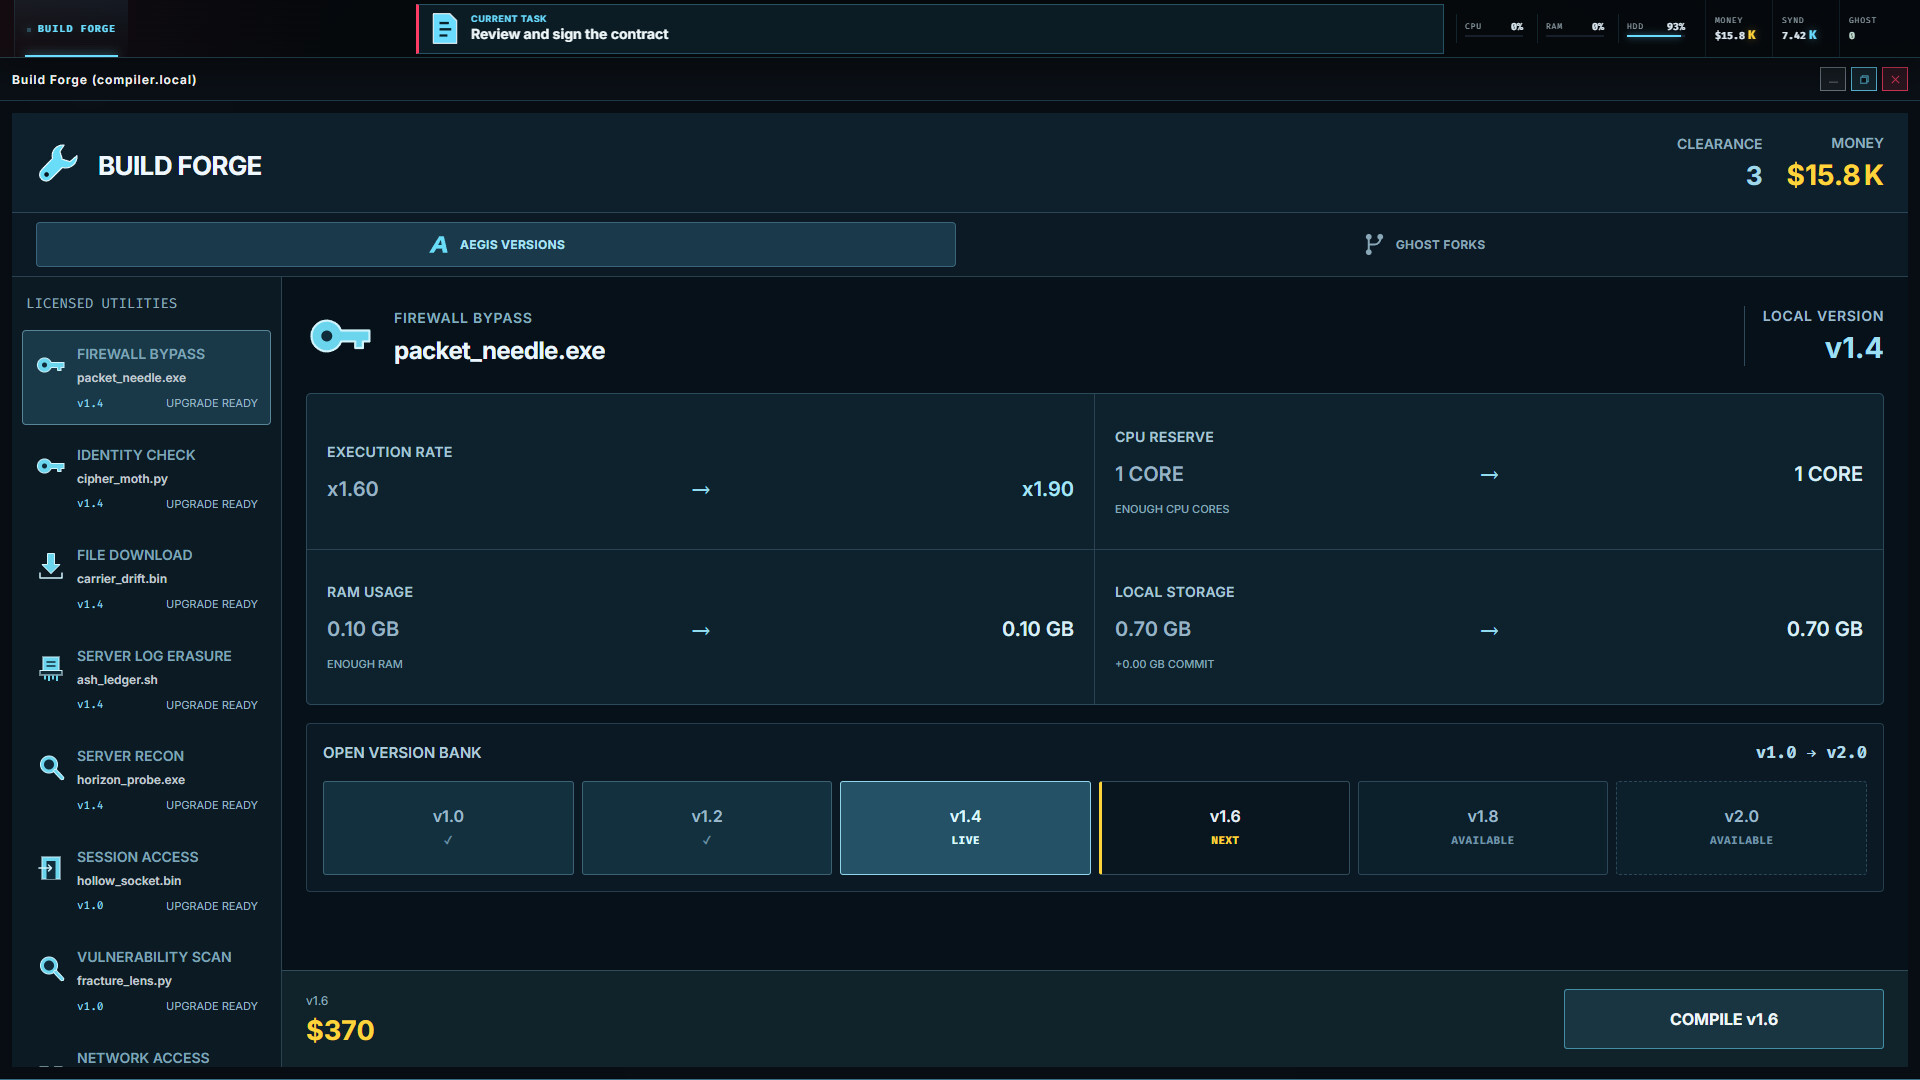Click the CPU usage meter
The height and width of the screenshot is (1080, 1920).
1495,27
